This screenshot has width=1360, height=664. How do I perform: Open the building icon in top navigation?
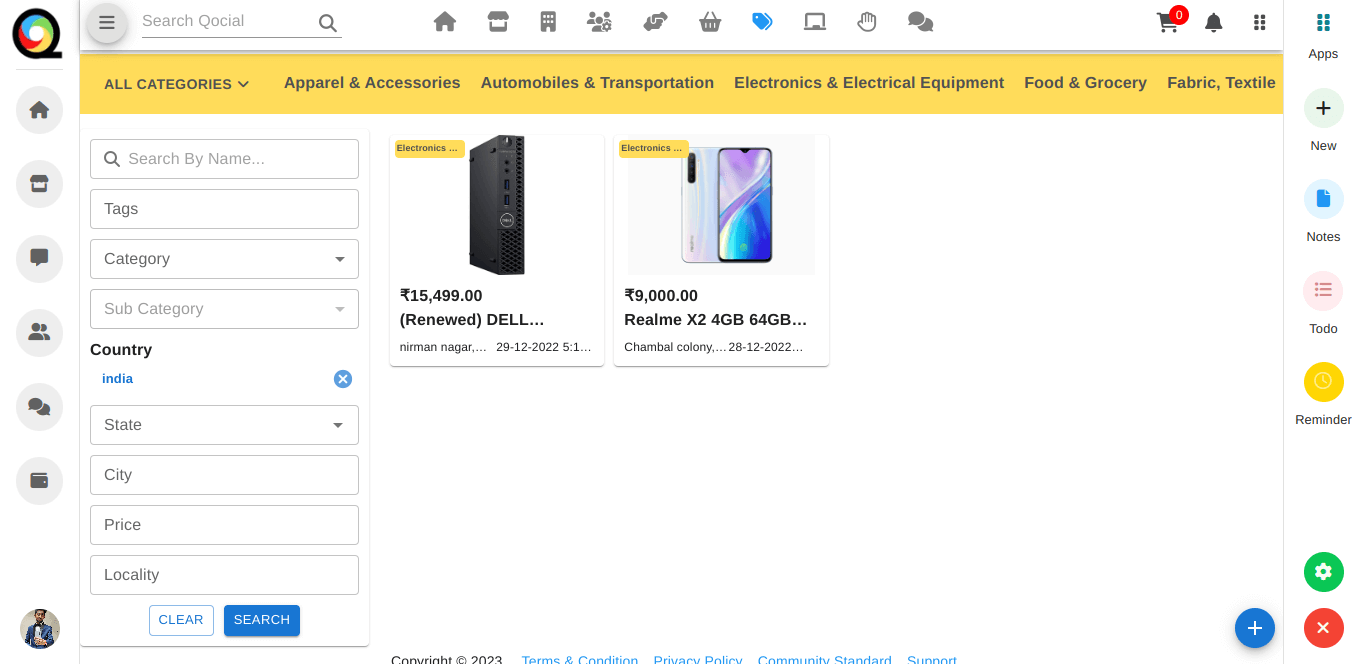[548, 21]
